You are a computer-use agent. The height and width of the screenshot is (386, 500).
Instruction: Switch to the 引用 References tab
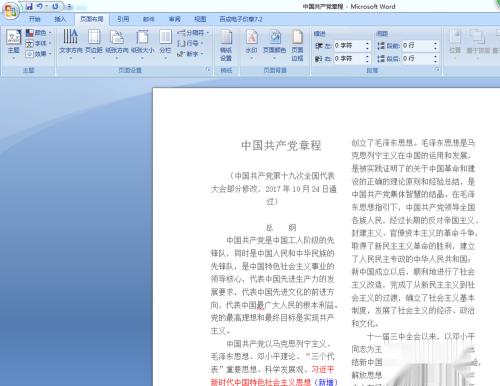(123, 19)
